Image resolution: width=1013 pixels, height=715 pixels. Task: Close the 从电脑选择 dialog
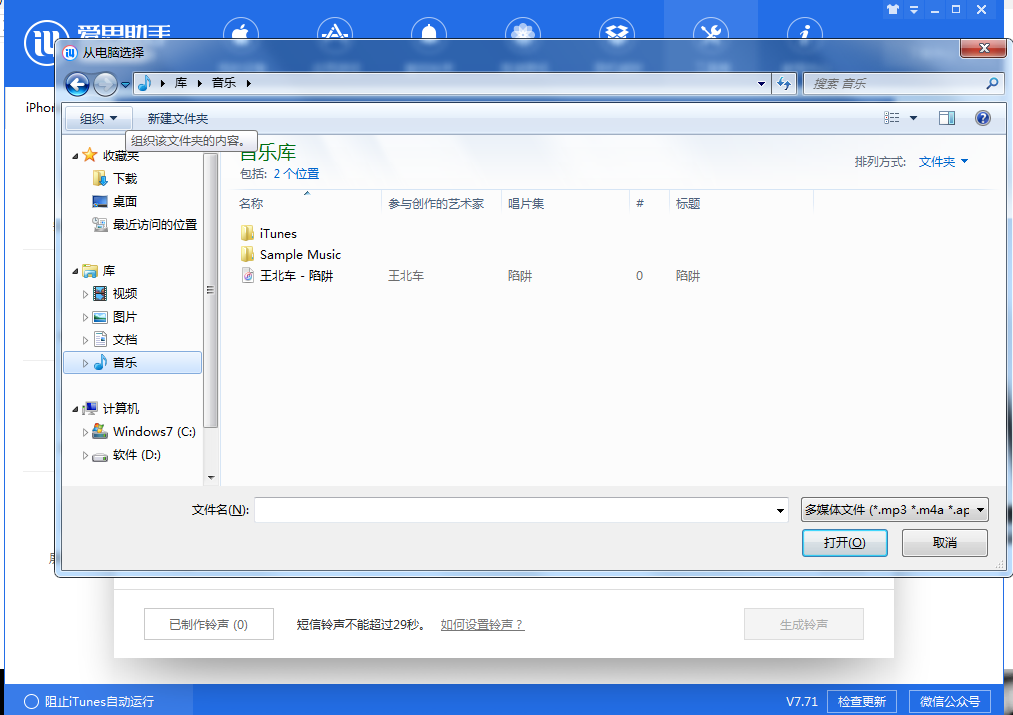click(984, 48)
